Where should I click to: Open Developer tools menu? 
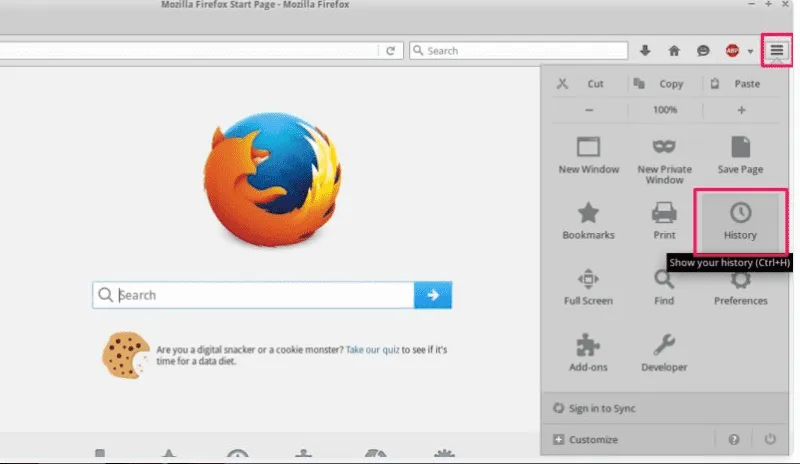coord(664,352)
